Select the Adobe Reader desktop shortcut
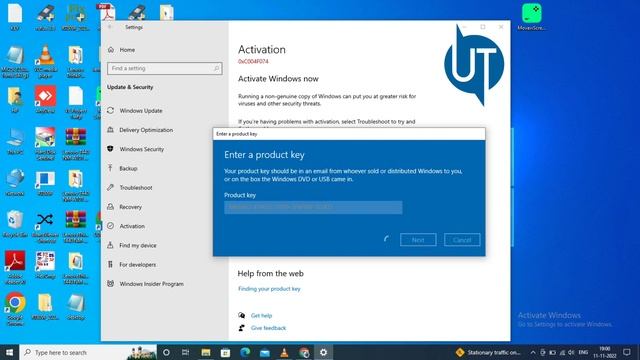 coord(15,267)
